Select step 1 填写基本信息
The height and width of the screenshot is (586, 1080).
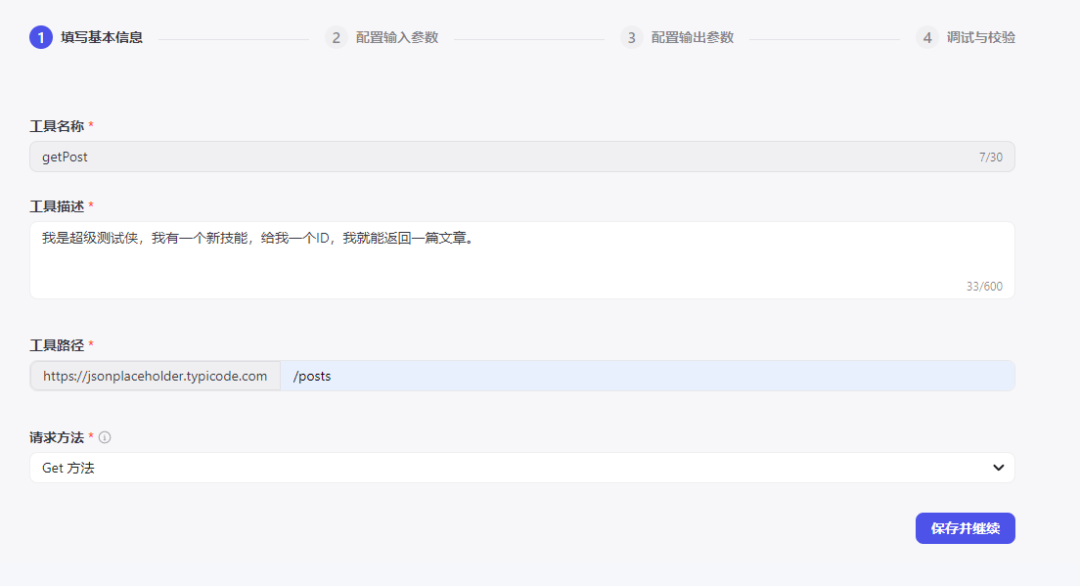(86, 37)
